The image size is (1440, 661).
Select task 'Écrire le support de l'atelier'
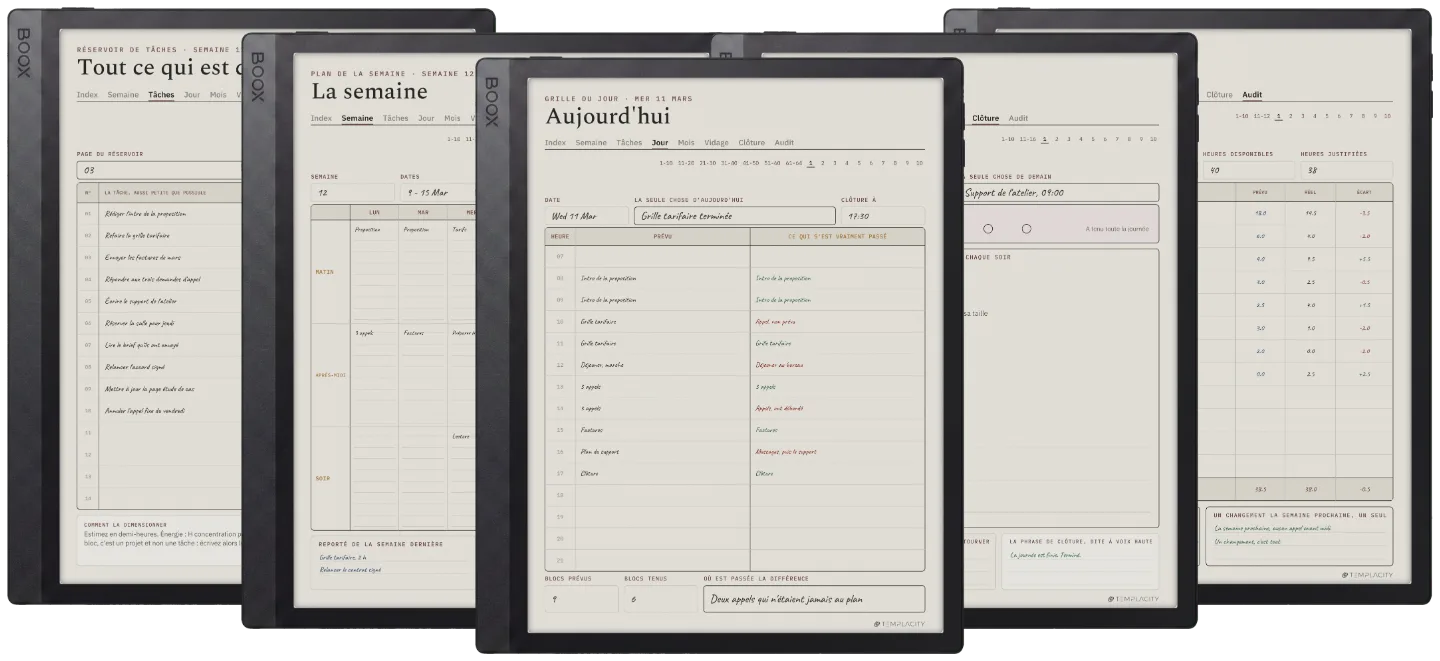click(x=140, y=301)
